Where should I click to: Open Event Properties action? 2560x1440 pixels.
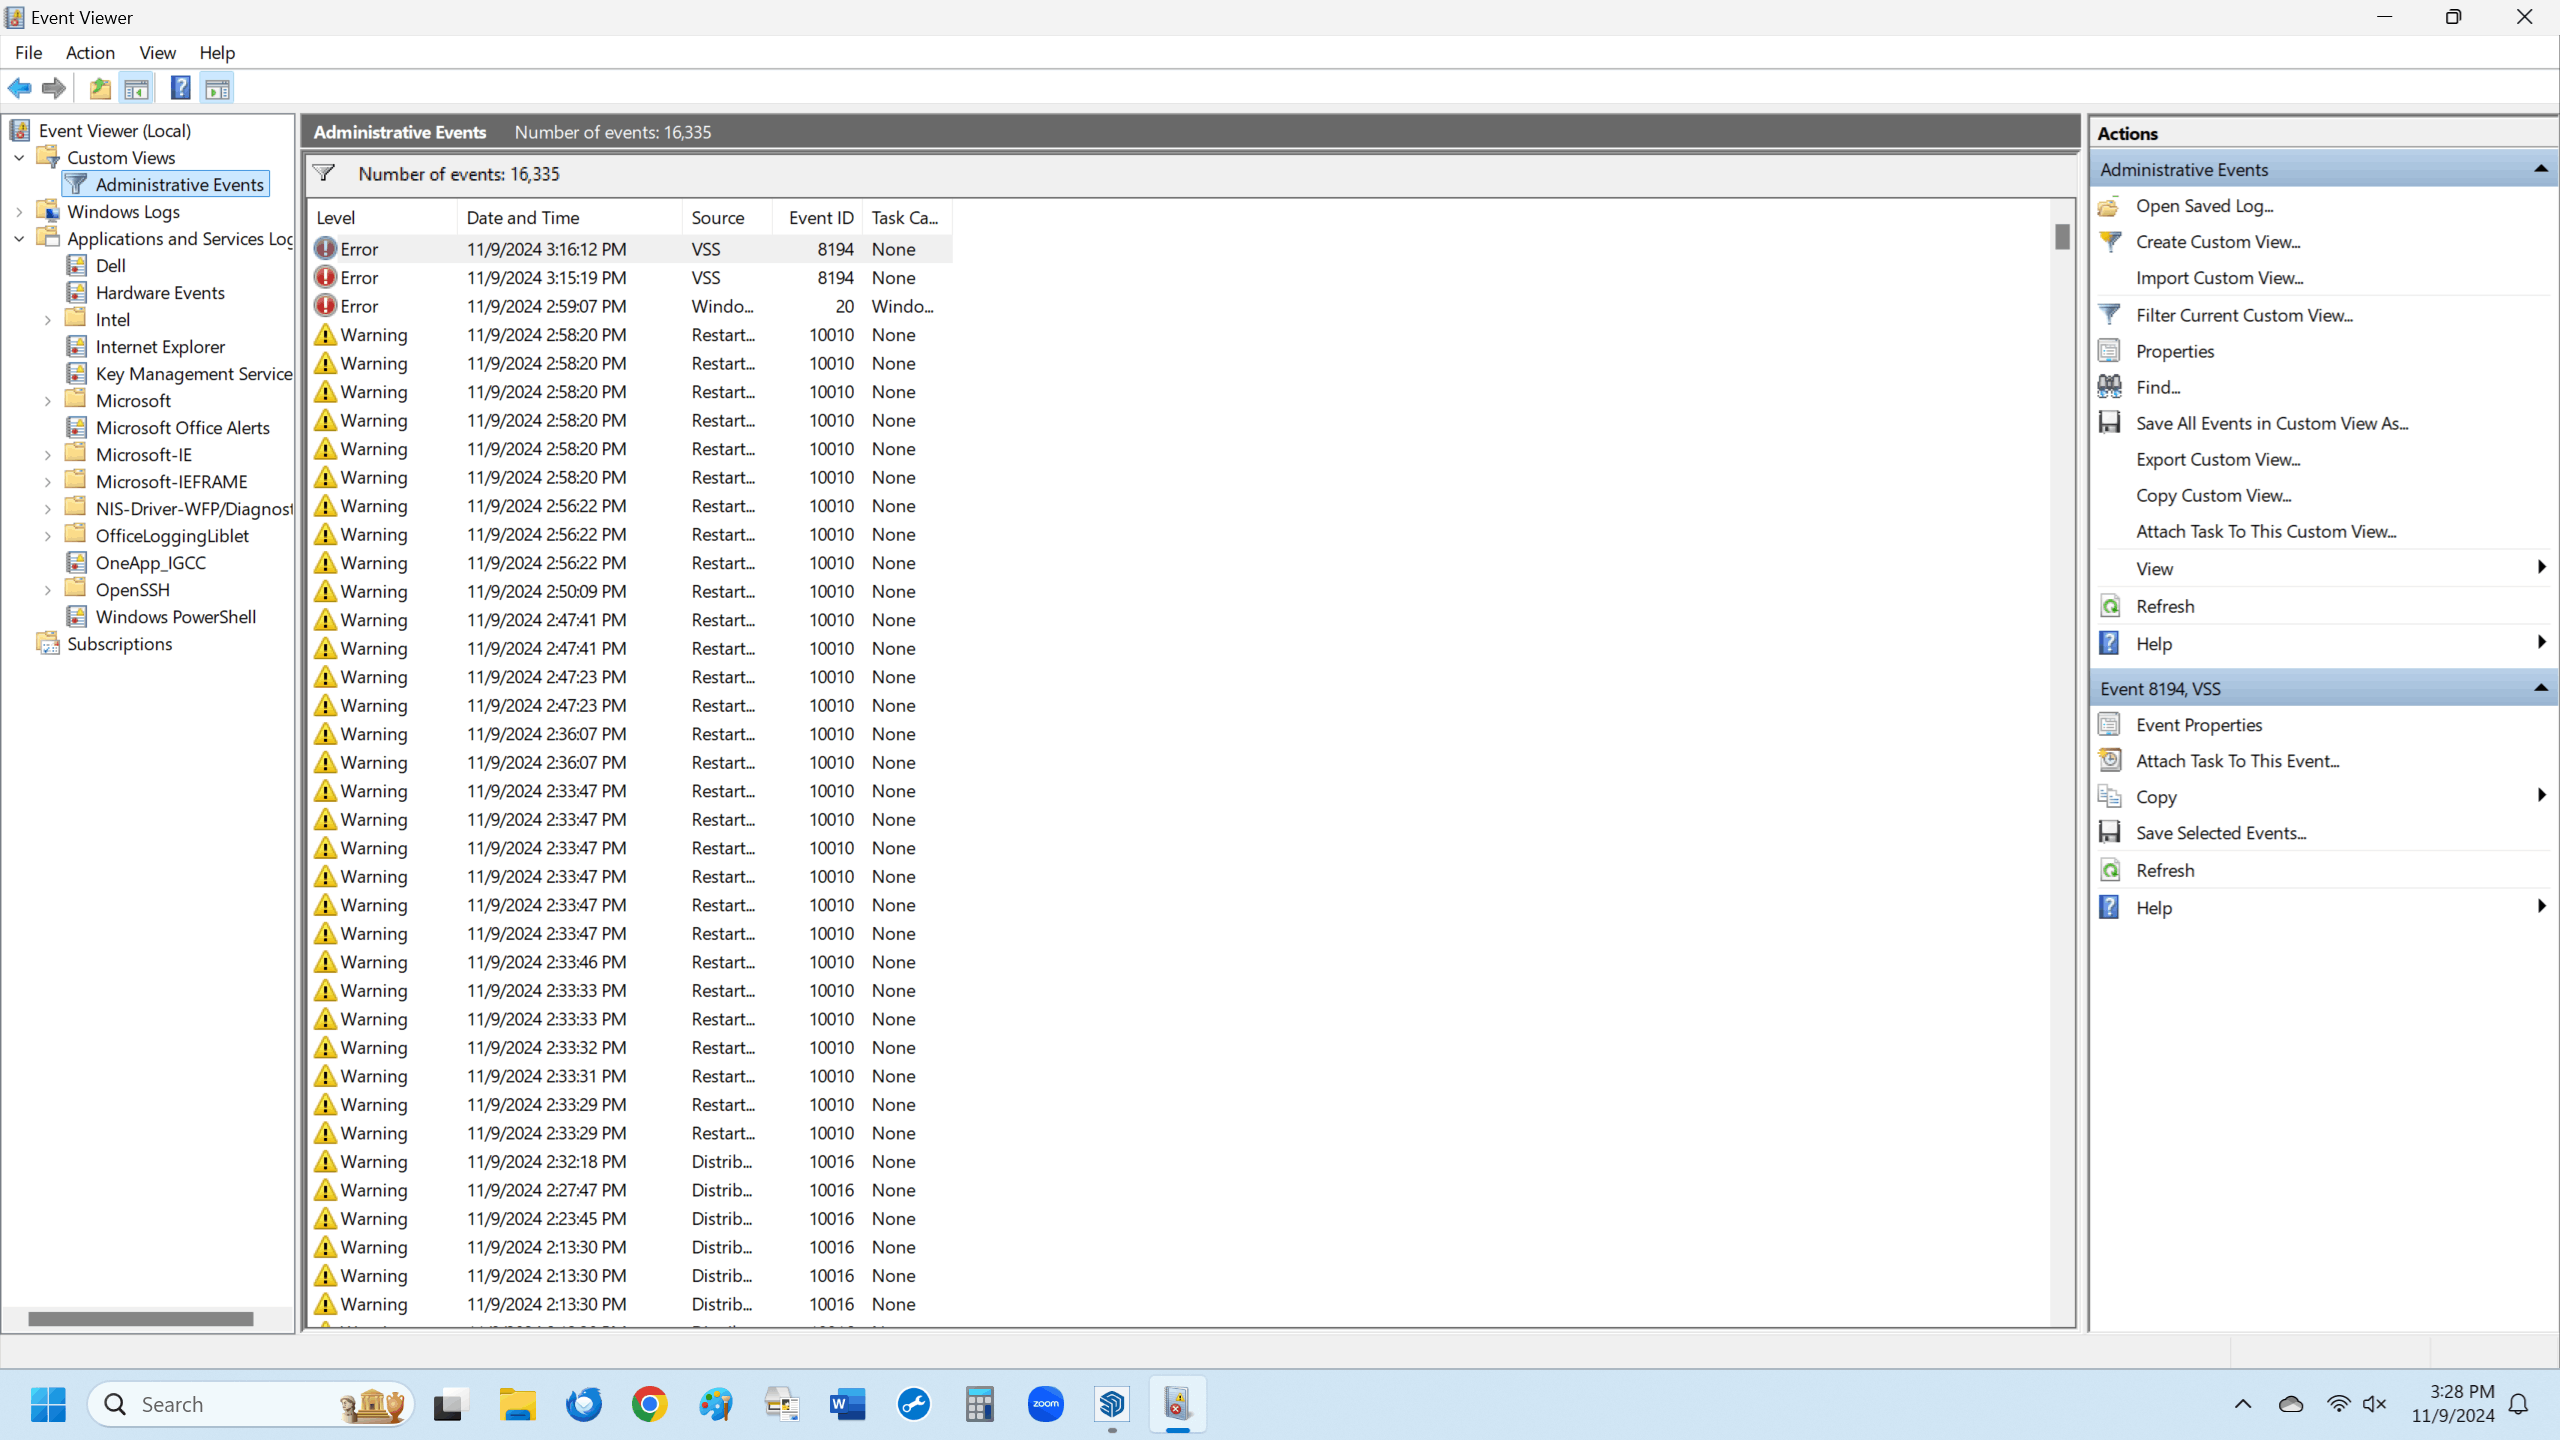click(2198, 725)
